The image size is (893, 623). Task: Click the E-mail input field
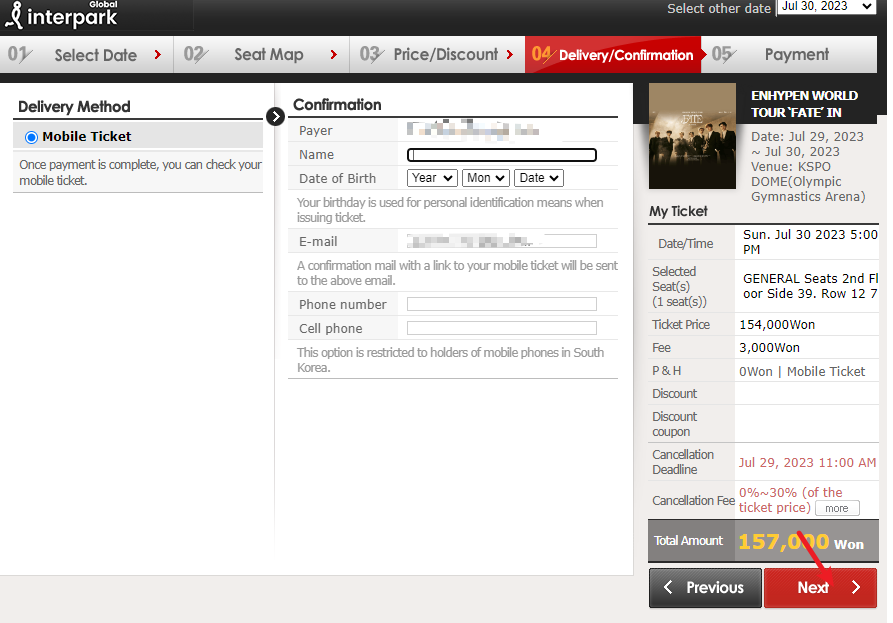coord(502,241)
